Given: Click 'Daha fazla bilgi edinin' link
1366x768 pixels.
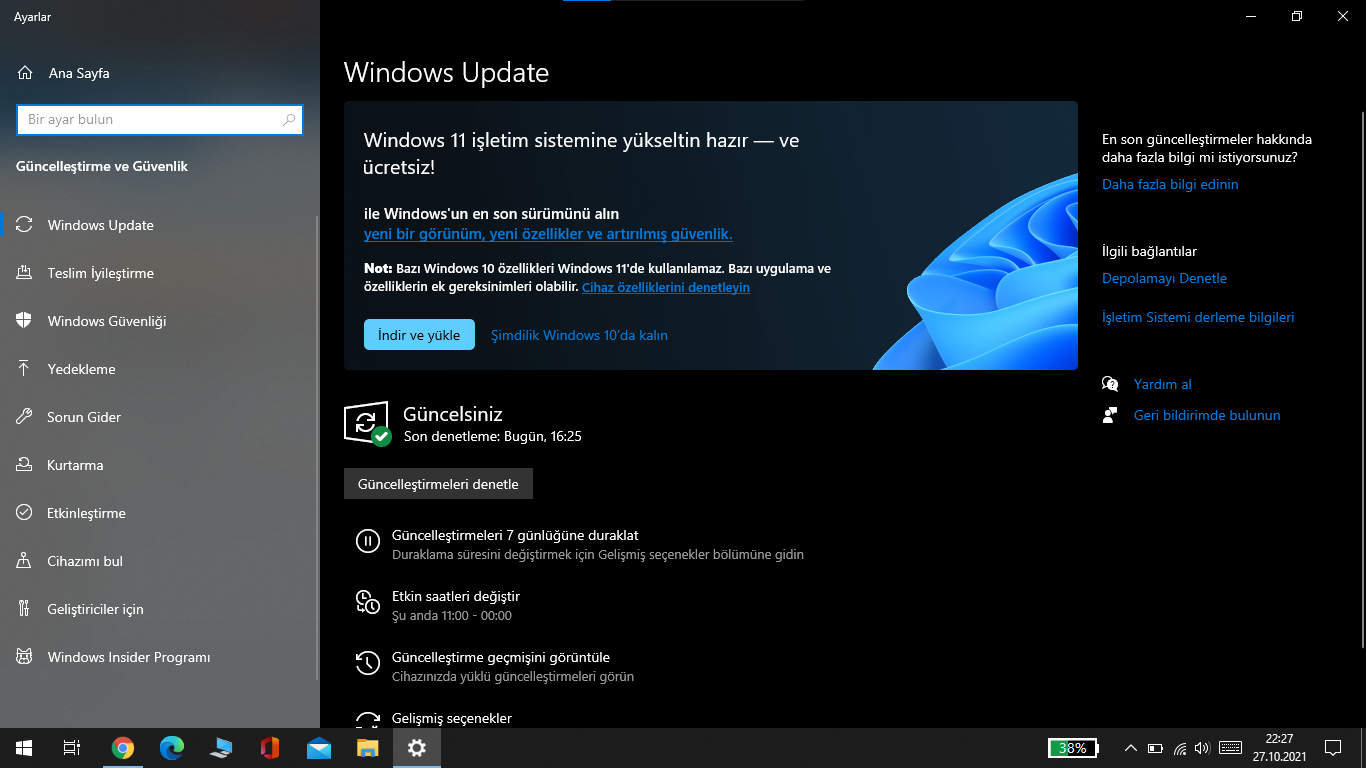Looking at the screenshot, I should [1170, 184].
